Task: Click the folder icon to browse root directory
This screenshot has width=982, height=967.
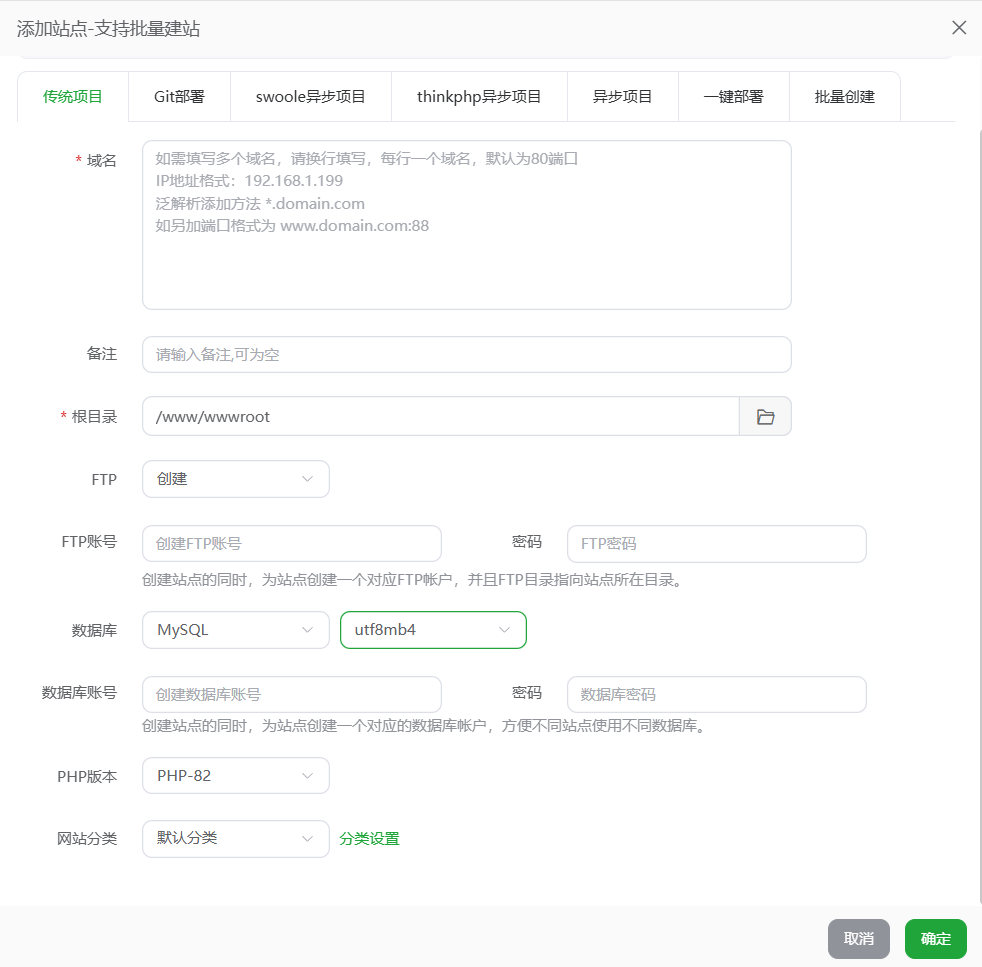Action: 765,417
